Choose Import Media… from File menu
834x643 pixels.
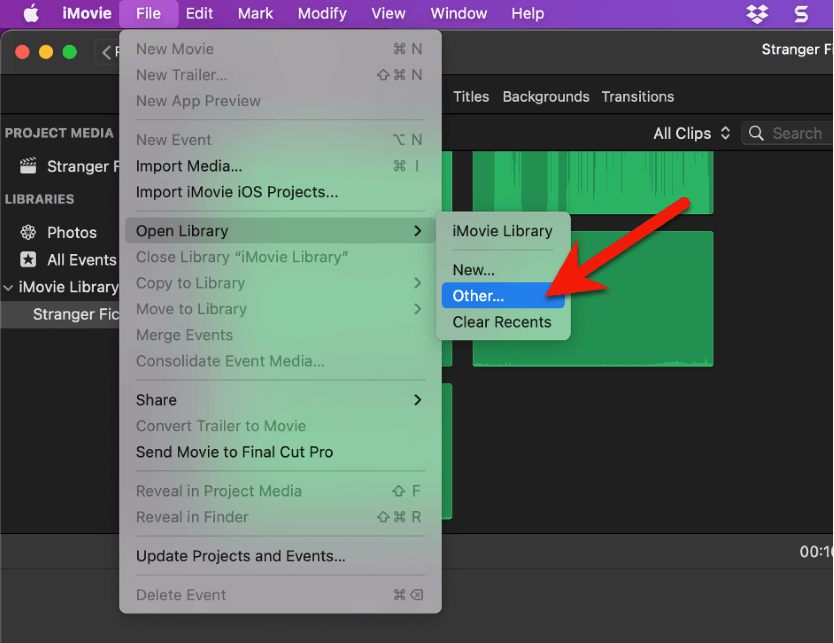tap(280, 166)
